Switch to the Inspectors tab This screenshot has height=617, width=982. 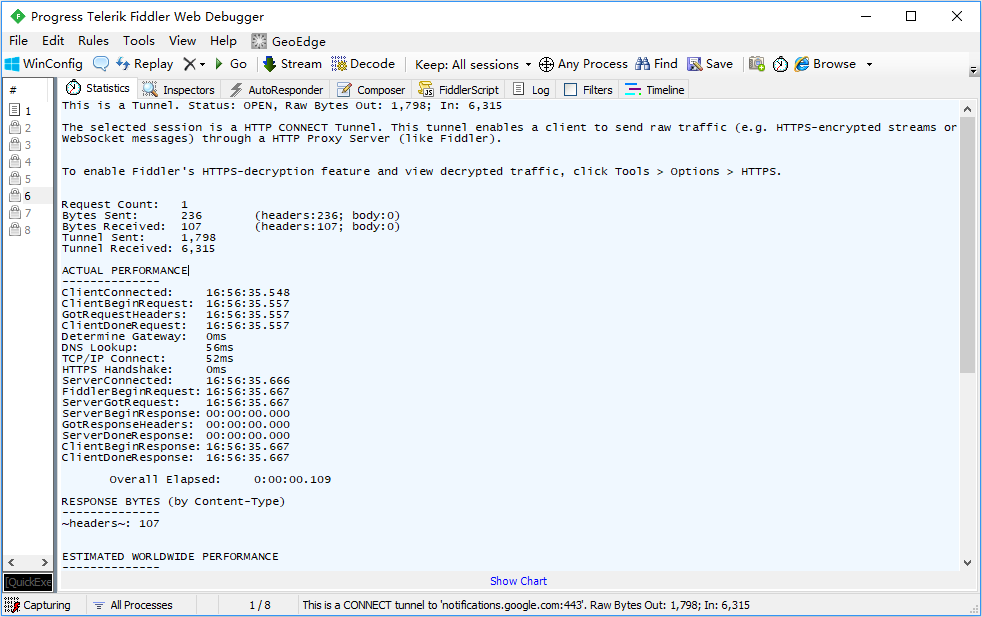[178, 90]
